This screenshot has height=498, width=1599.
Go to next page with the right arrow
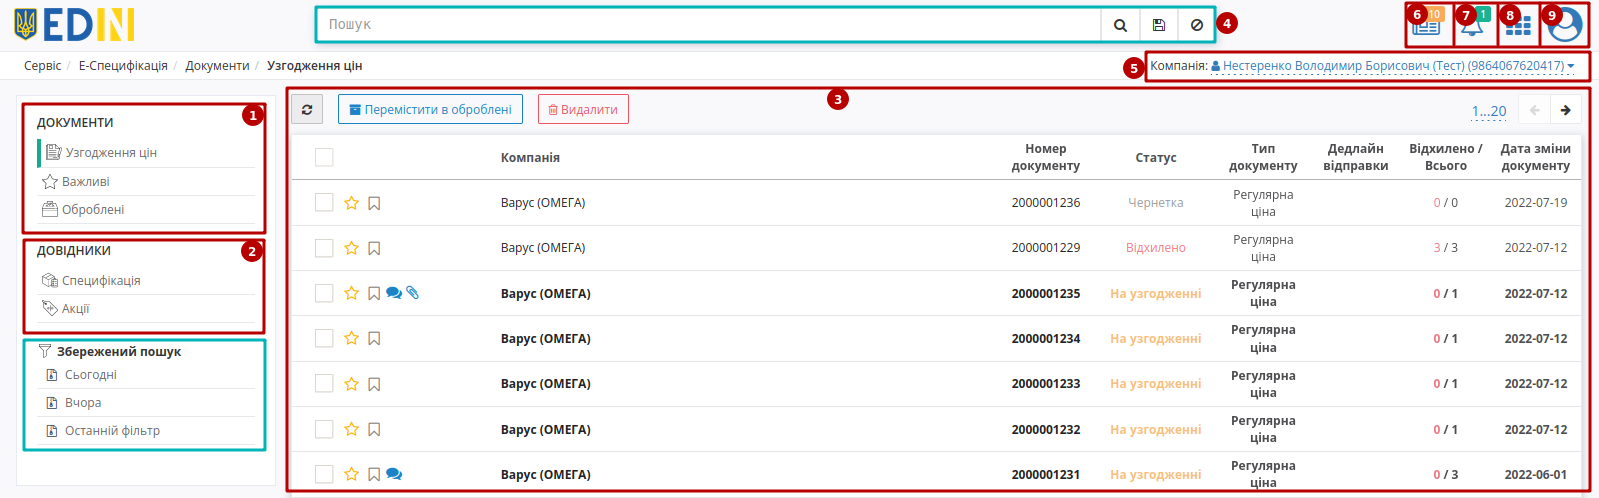point(1566,110)
